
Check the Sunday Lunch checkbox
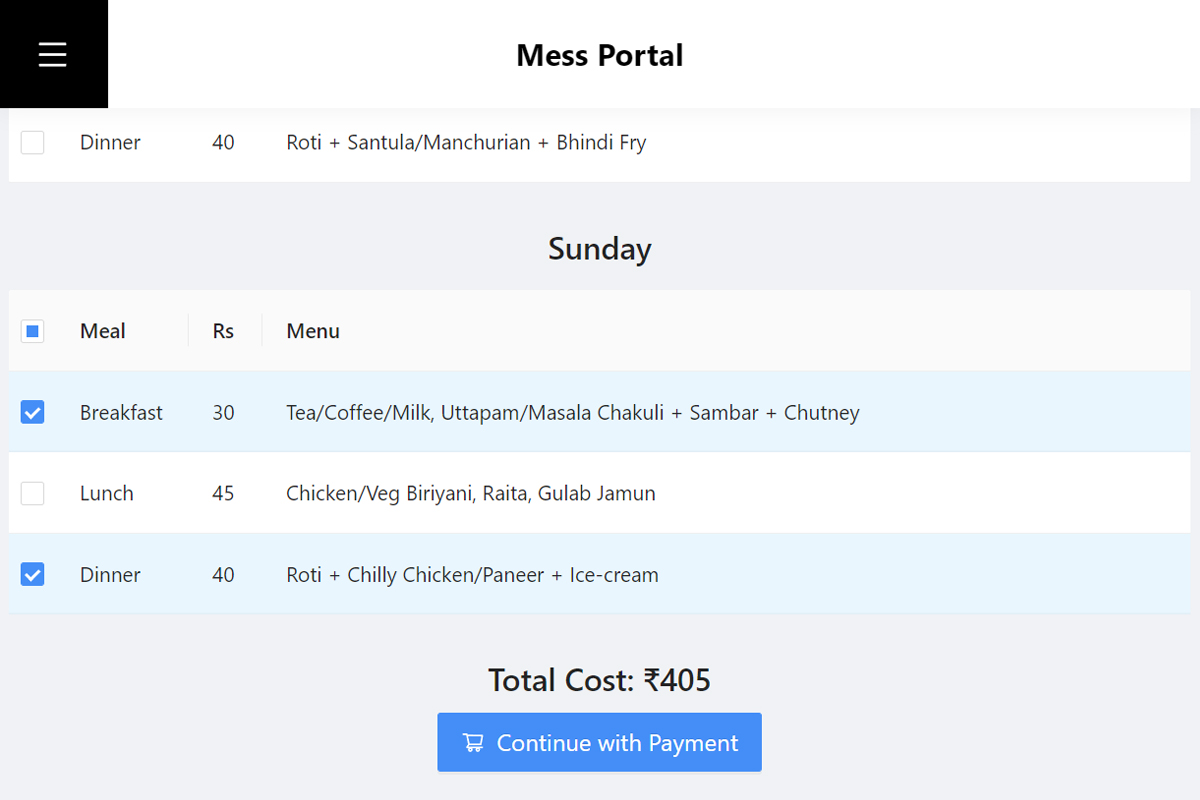pyautogui.click(x=33, y=493)
